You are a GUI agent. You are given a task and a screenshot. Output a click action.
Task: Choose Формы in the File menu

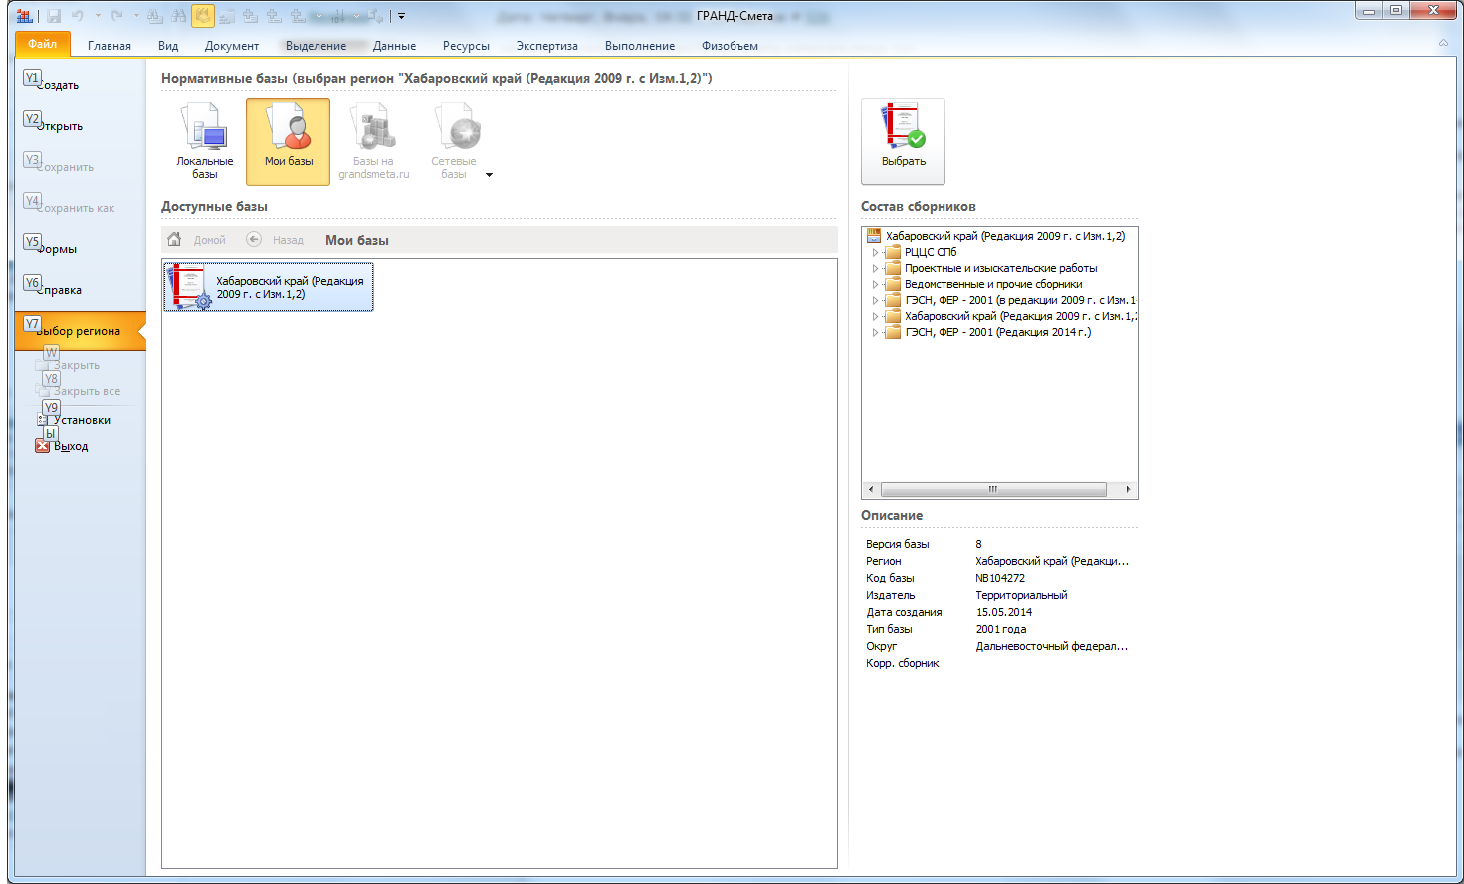80,249
